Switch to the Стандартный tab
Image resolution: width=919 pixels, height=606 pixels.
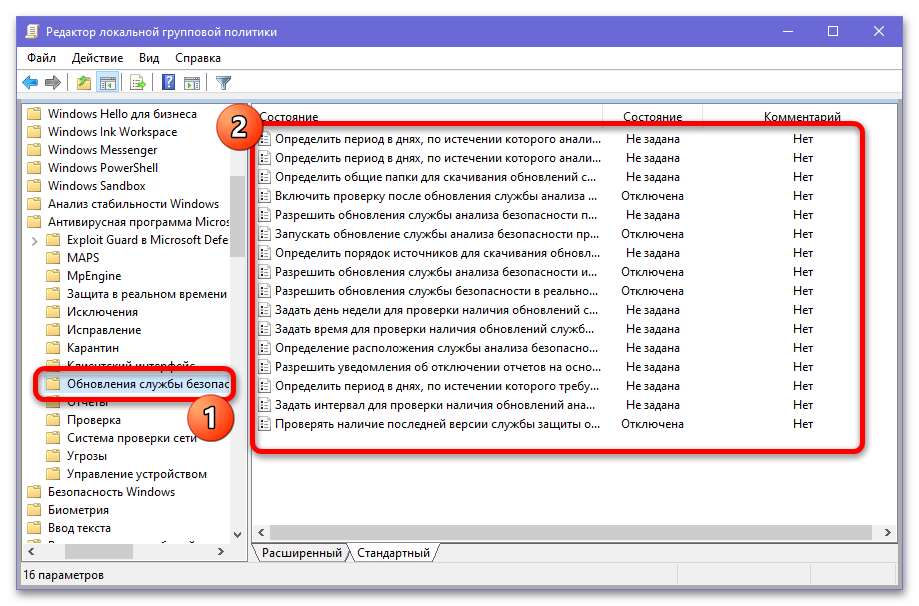click(x=393, y=553)
